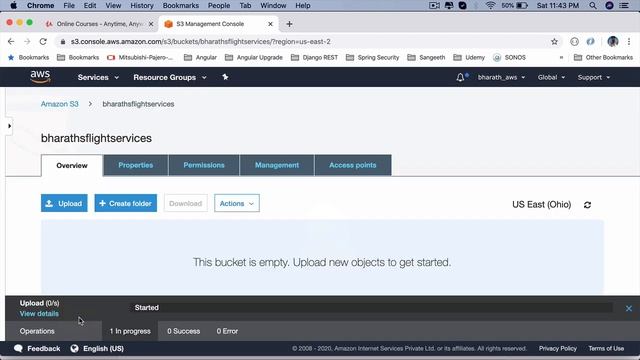Click the Download button
Viewport: 640px width, 360px height.
186,203
